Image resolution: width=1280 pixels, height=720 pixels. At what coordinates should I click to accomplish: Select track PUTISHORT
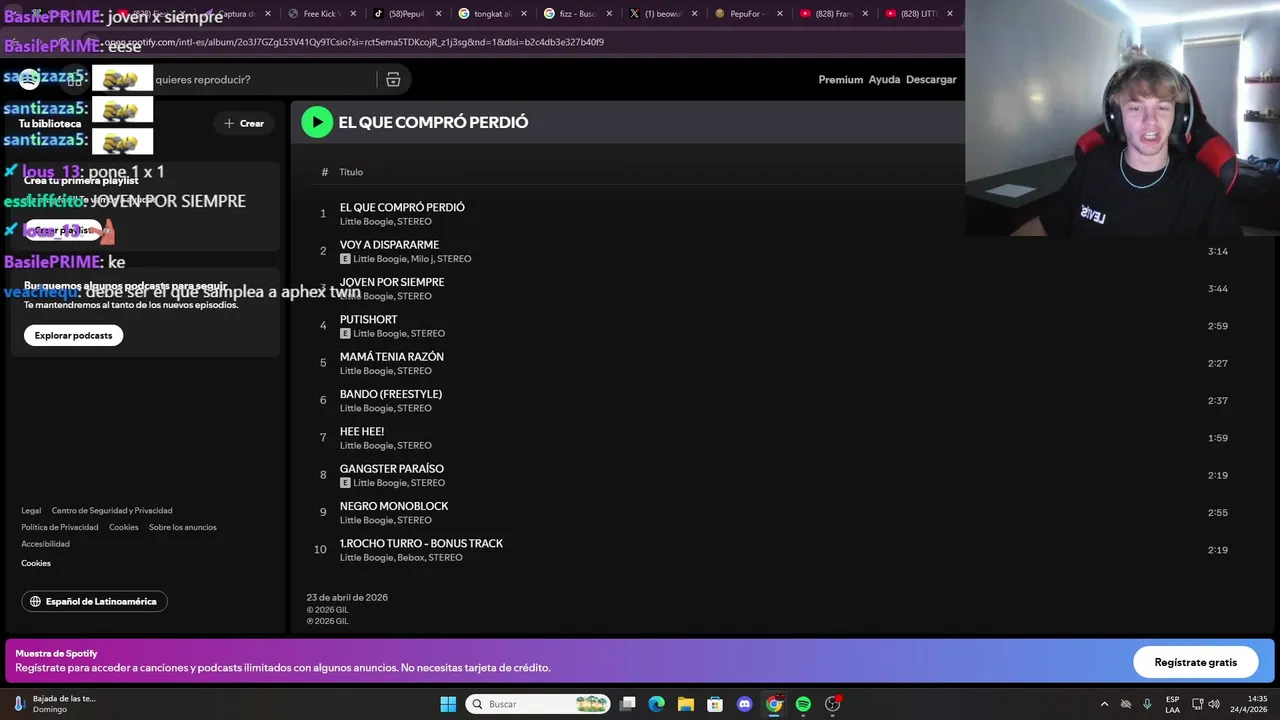coord(368,320)
